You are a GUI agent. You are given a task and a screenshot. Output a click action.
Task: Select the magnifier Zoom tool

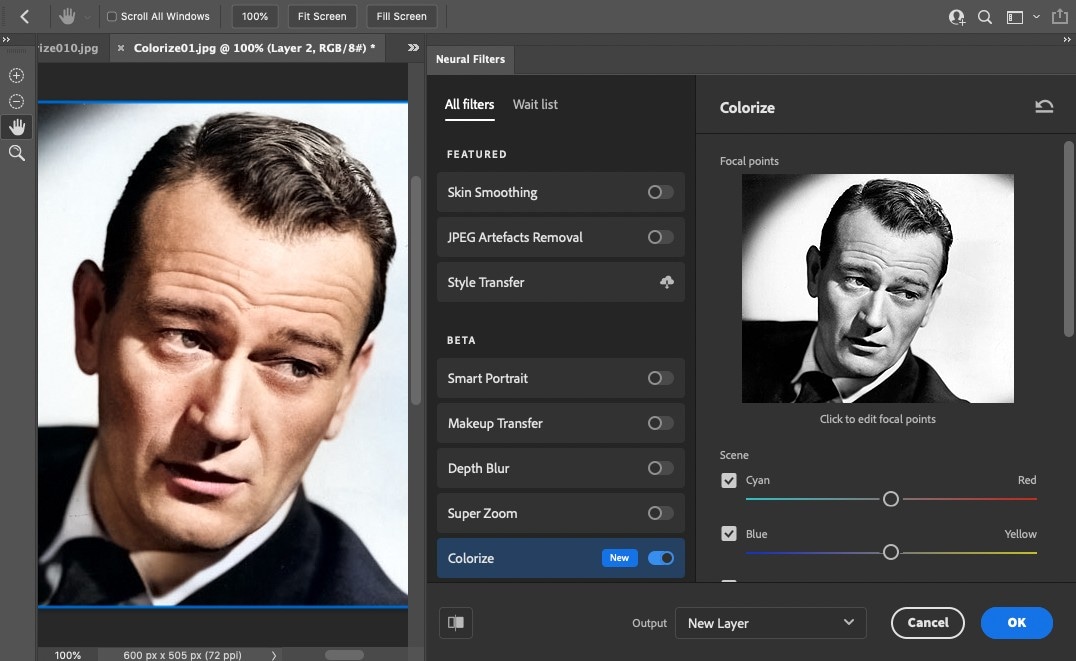(x=16, y=153)
